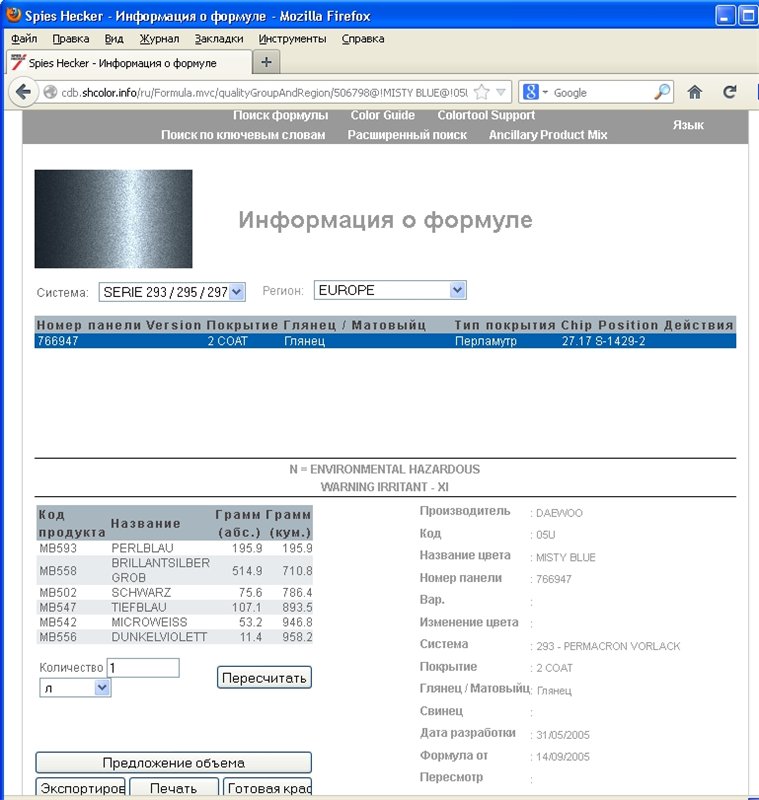Select panel row 766947 in the table
The width and height of the screenshot is (759, 800).
click(385, 341)
